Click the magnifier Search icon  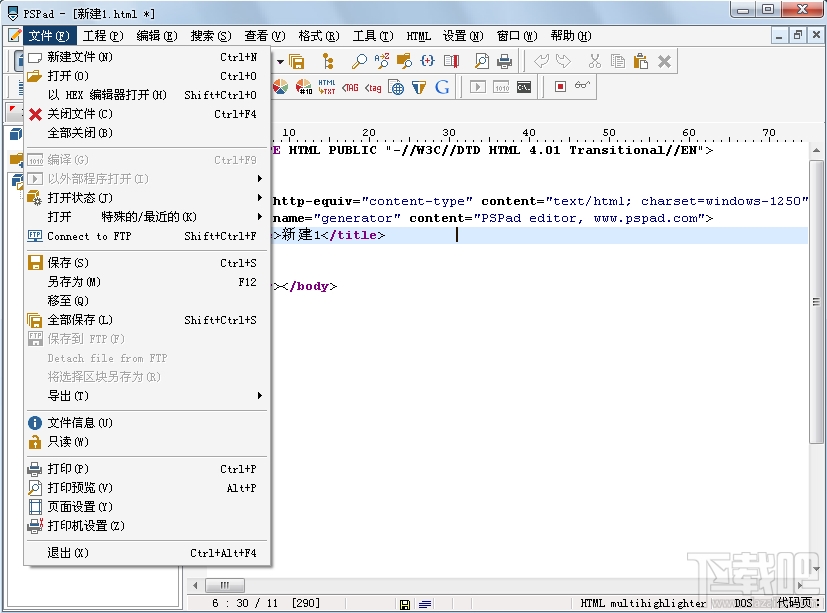click(358, 61)
